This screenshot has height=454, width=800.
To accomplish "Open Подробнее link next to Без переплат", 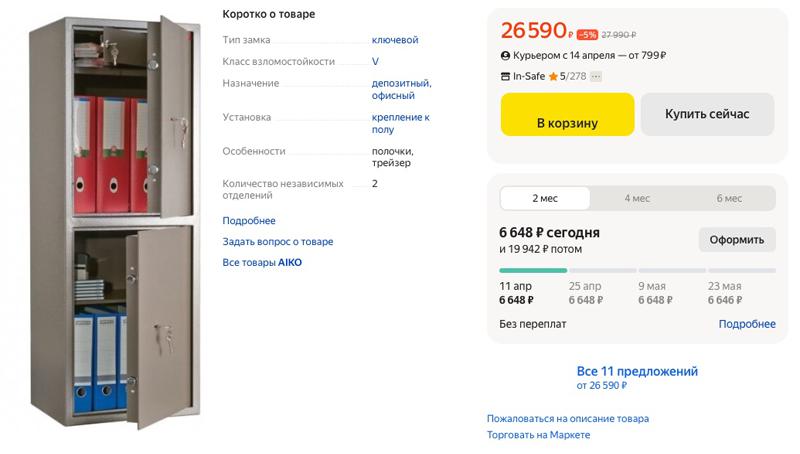I will coord(747,324).
